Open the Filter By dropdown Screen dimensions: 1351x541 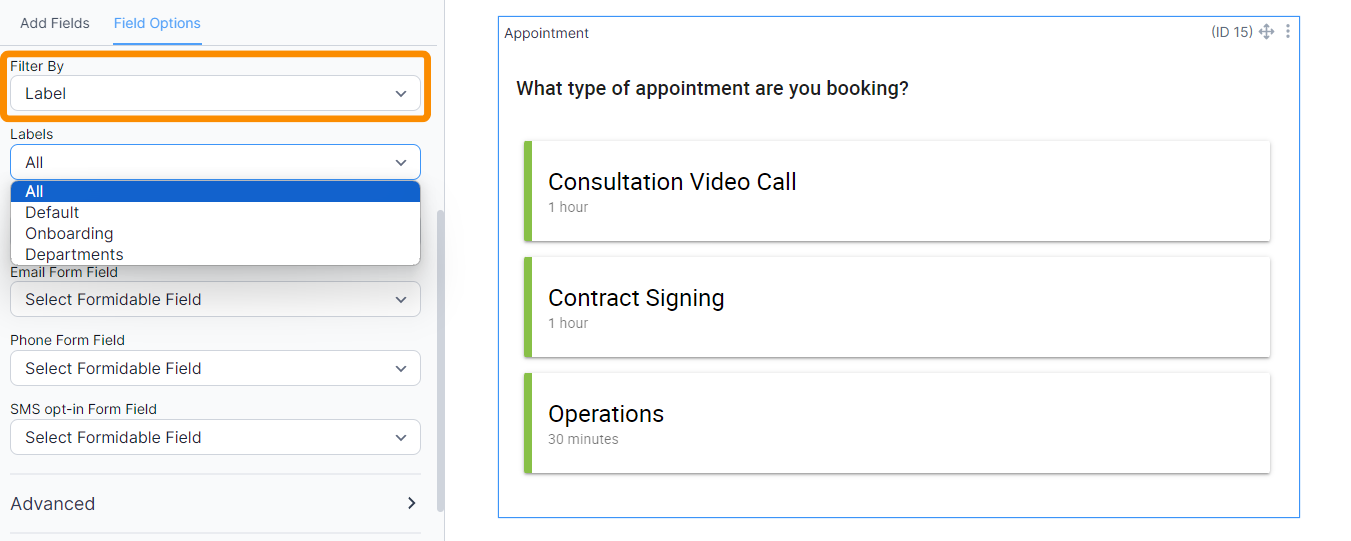point(215,94)
